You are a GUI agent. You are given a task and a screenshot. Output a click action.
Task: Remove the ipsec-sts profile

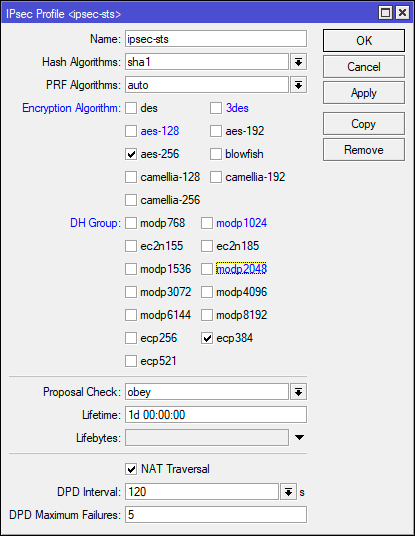pyautogui.click(x=364, y=150)
